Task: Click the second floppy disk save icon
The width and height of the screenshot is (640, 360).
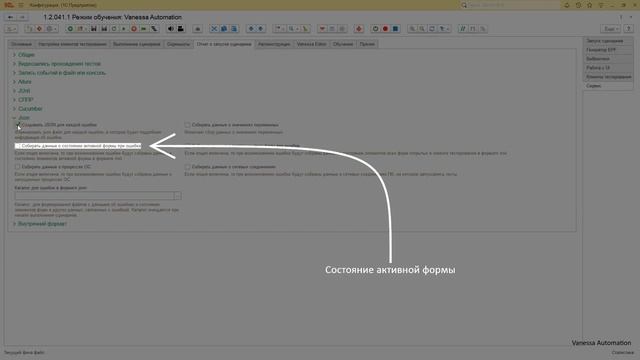Action: [x=104, y=29]
